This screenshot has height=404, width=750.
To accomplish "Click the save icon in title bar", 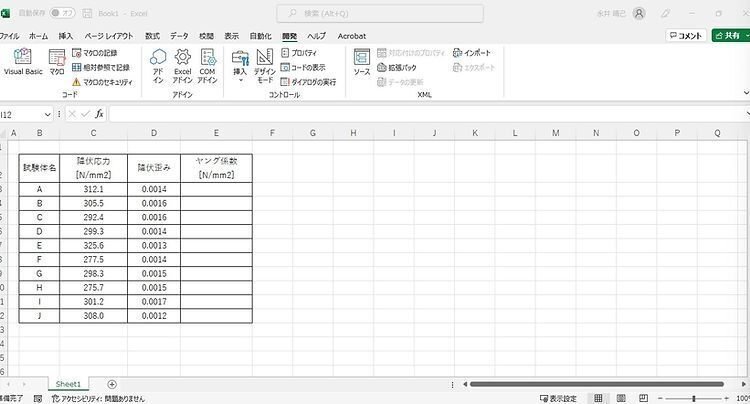I will point(87,13).
